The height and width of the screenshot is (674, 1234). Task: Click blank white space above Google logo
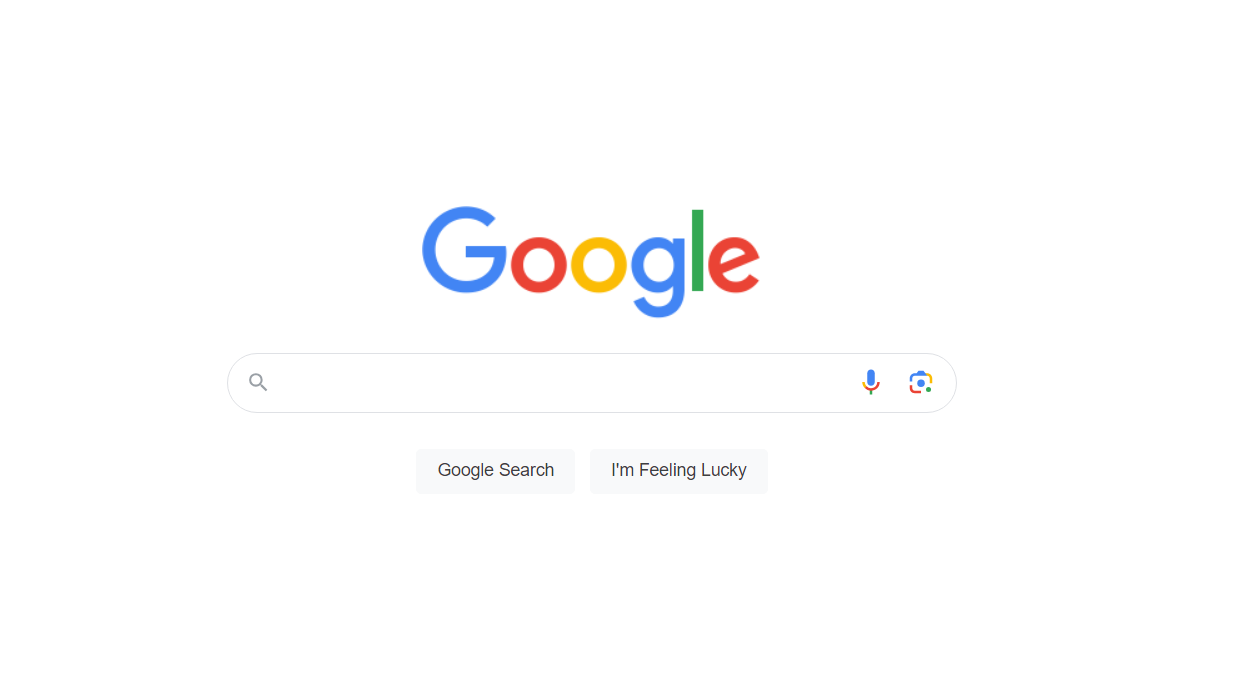pos(592,100)
